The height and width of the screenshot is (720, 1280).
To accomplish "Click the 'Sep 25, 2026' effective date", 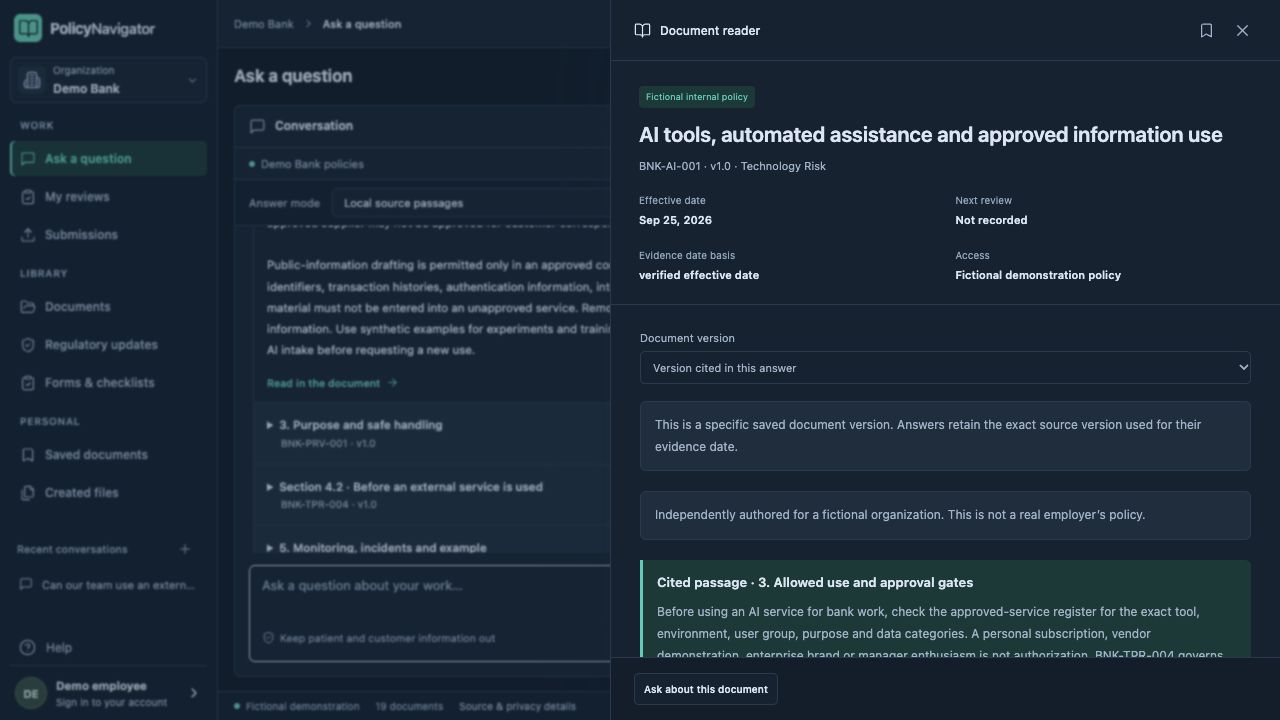I will pos(676,220).
